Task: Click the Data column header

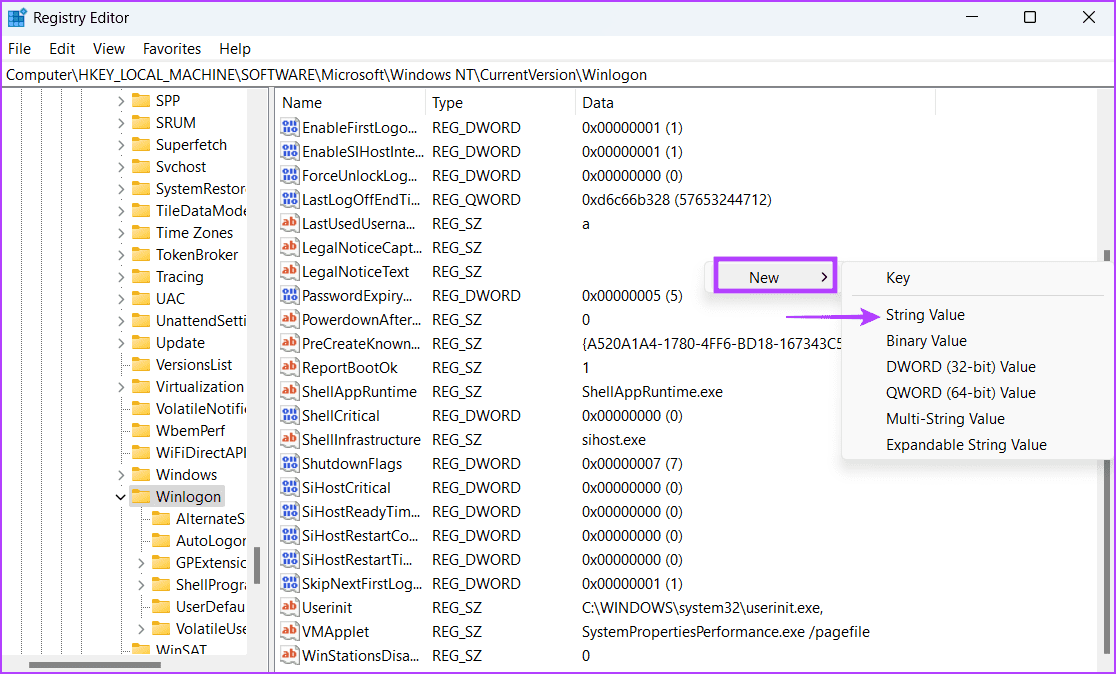Action: click(x=754, y=102)
